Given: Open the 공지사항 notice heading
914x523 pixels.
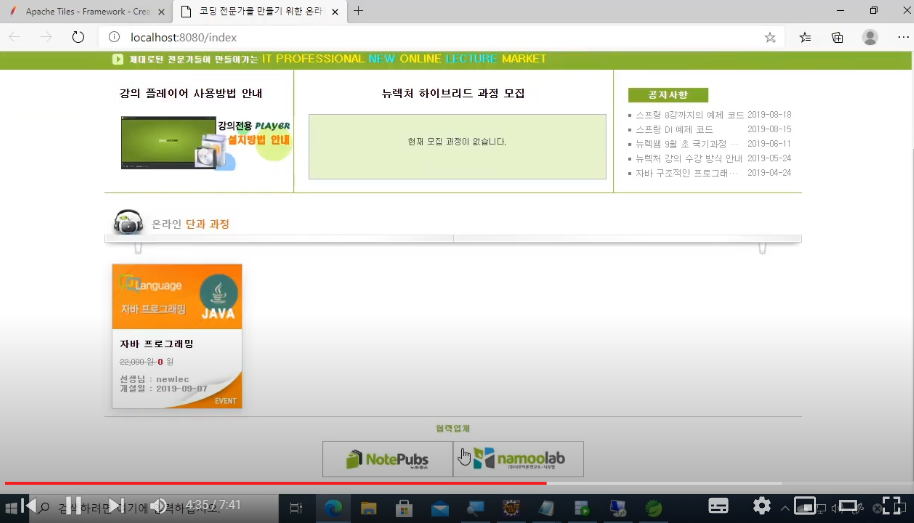Looking at the screenshot, I should (668, 95).
